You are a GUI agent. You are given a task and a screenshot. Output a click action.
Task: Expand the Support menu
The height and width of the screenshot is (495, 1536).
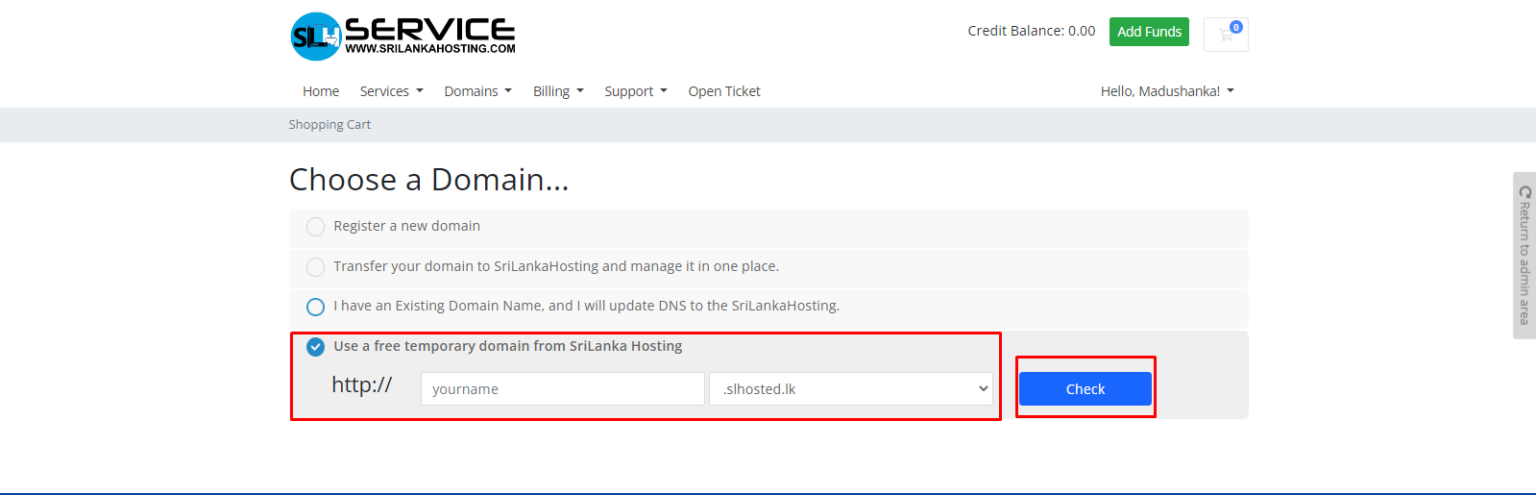pos(635,91)
